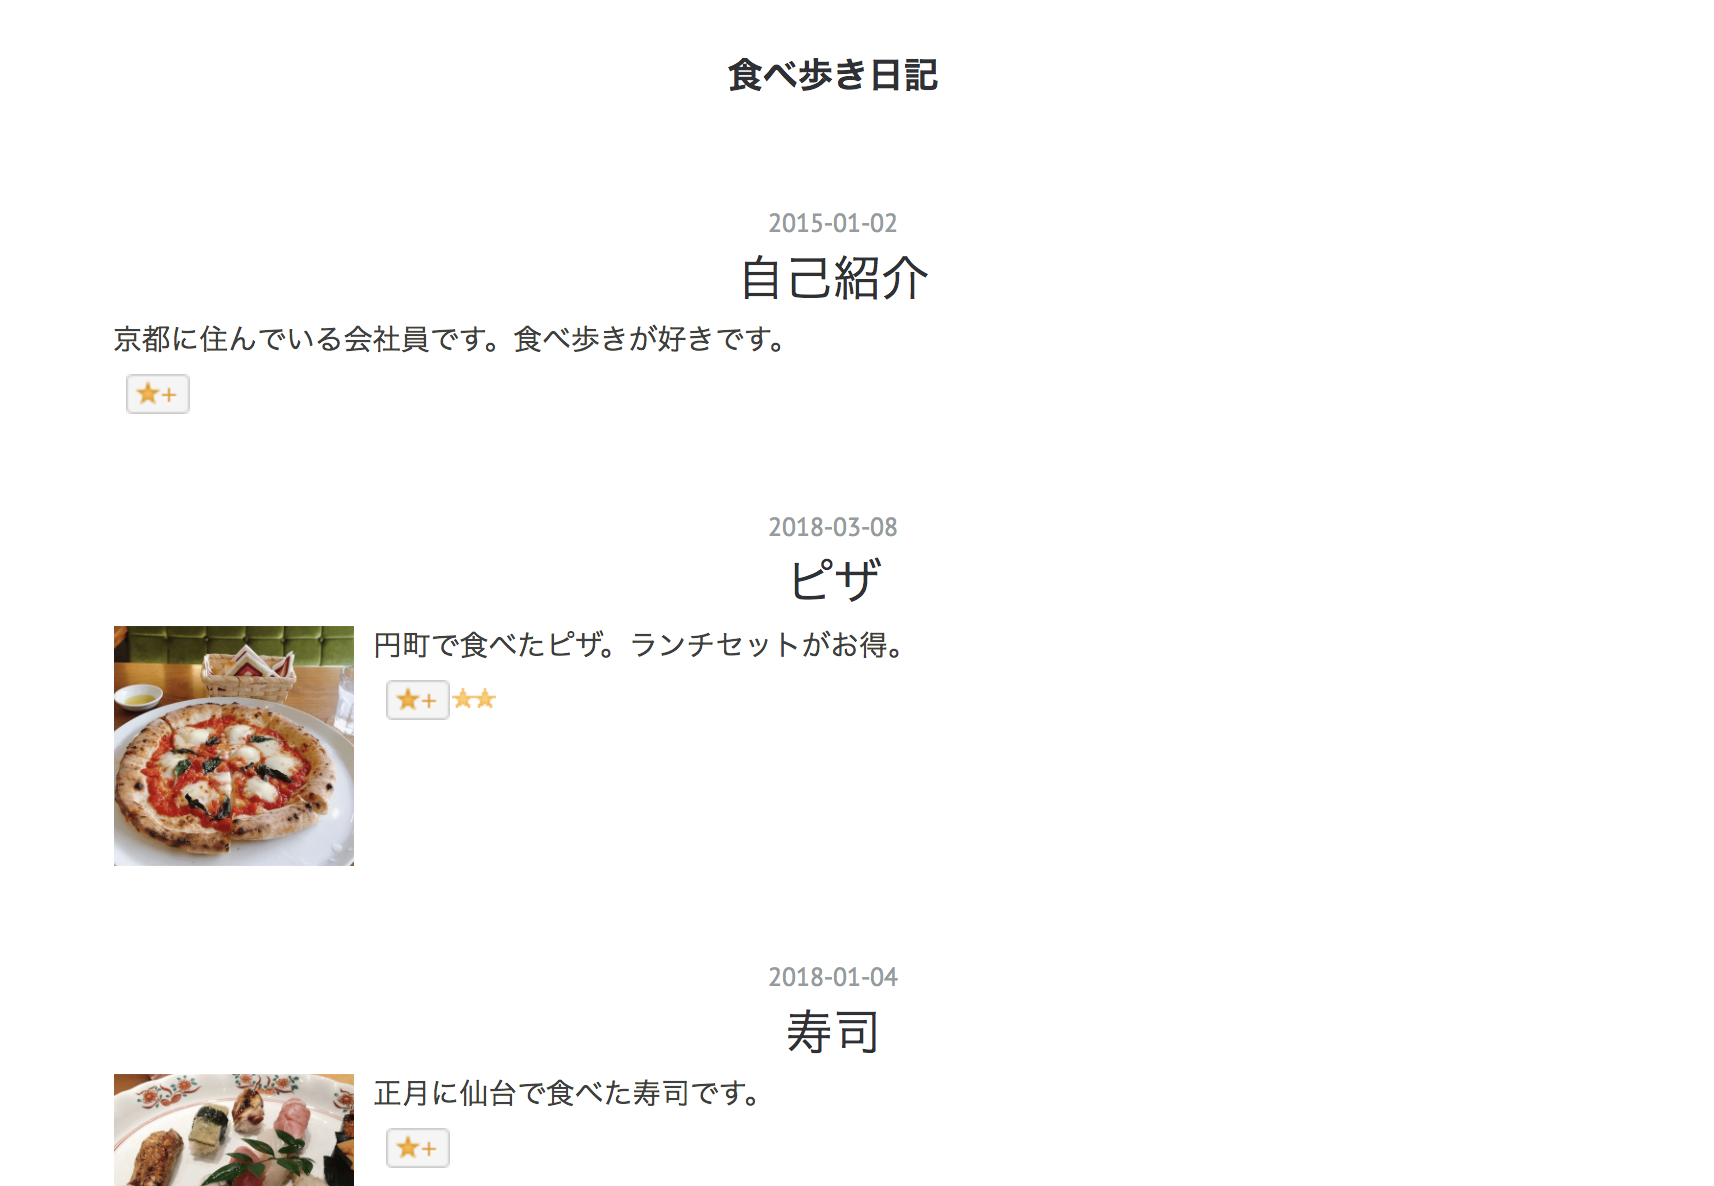Screen dimensions: 1714x1186
Task: Open the ピザ entry title
Action: [835, 581]
